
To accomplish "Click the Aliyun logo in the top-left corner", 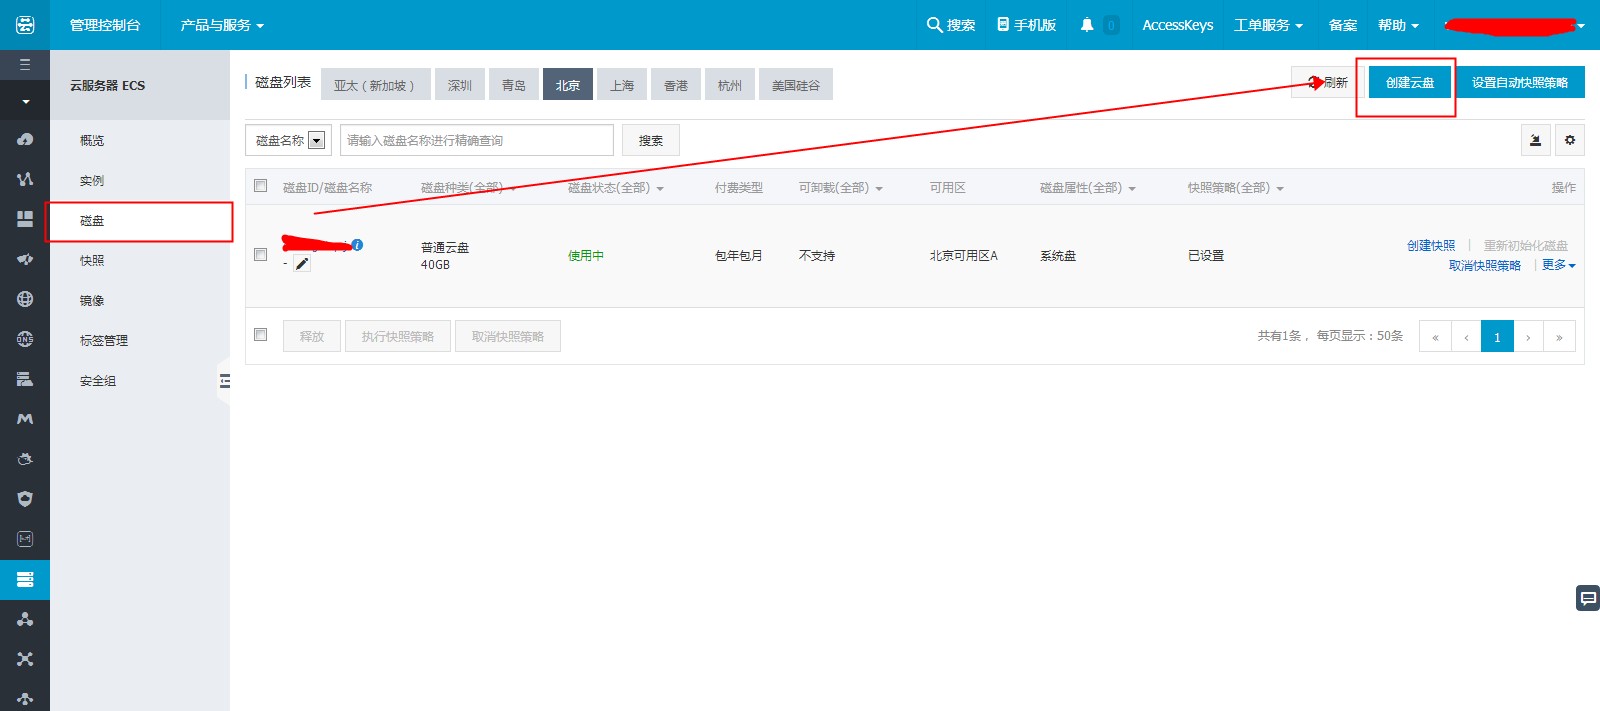I will (25, 25).
